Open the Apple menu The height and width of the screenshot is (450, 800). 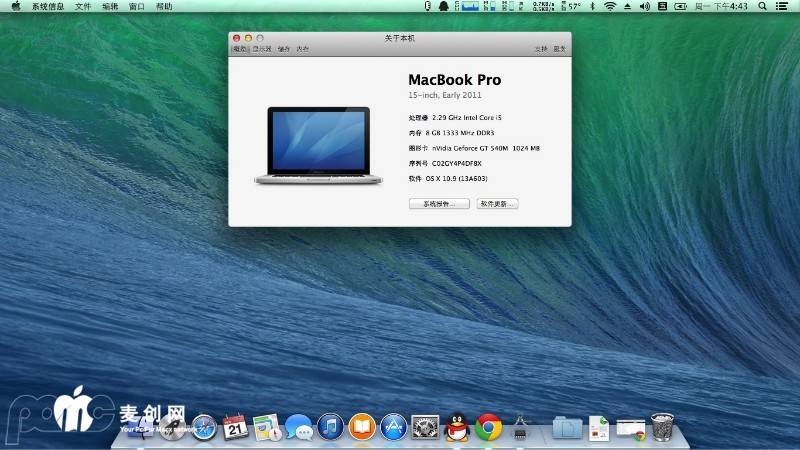(16, 6)
